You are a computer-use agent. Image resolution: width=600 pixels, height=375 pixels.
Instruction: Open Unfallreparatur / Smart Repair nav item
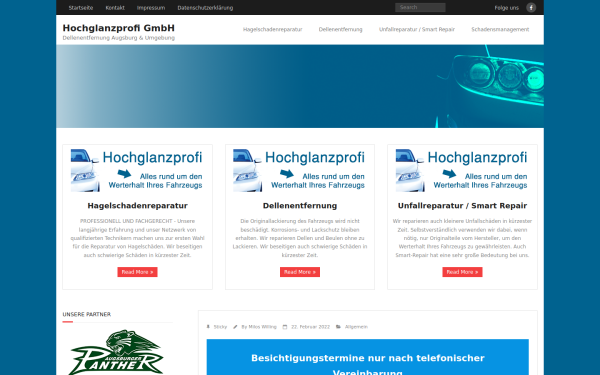pos(417,29)
